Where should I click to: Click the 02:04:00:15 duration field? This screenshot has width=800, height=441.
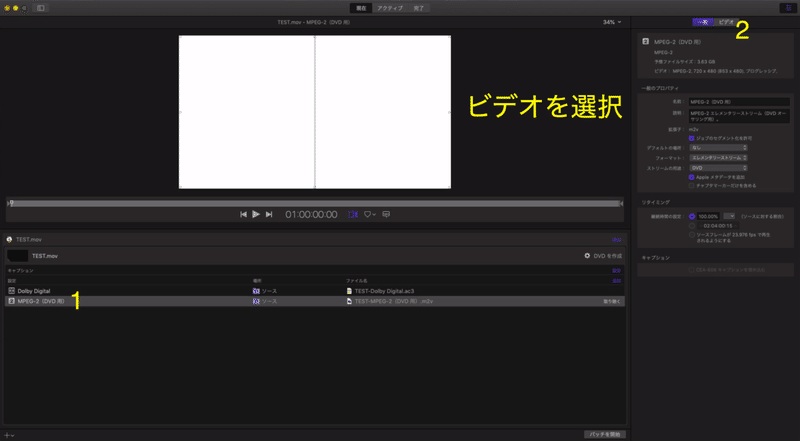[x=718, y=226]
